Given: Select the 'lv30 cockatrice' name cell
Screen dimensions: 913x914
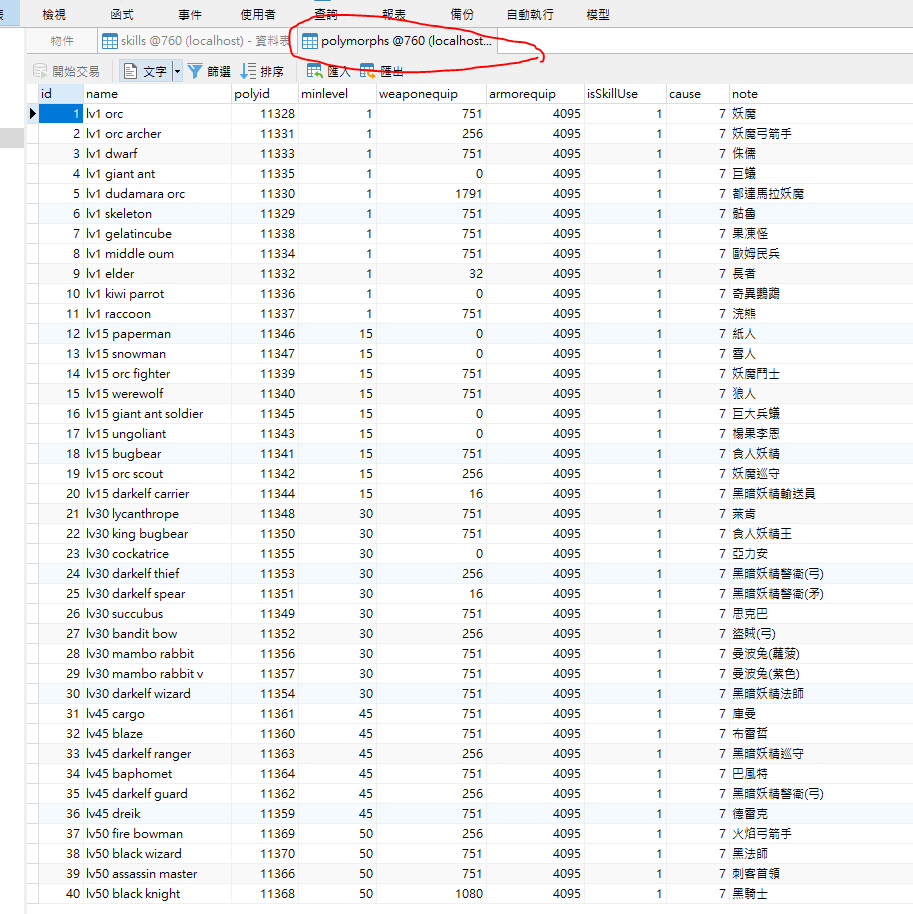Looking at the screenshot, I should pyautogui.click(x=157, y=554).
